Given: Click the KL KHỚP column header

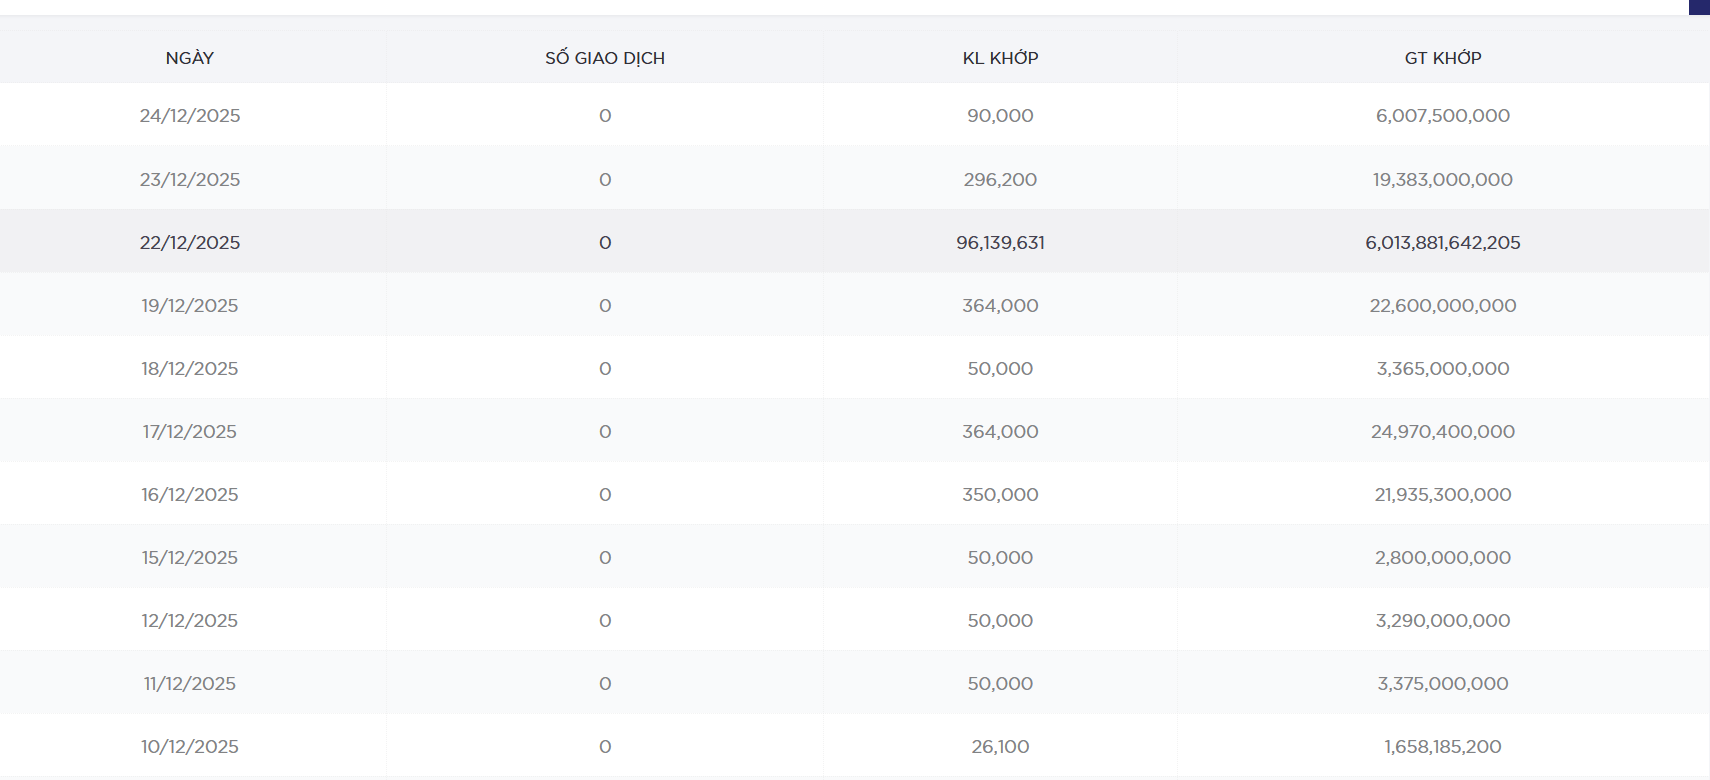Looking at the screenshot, I should 1000,58.
